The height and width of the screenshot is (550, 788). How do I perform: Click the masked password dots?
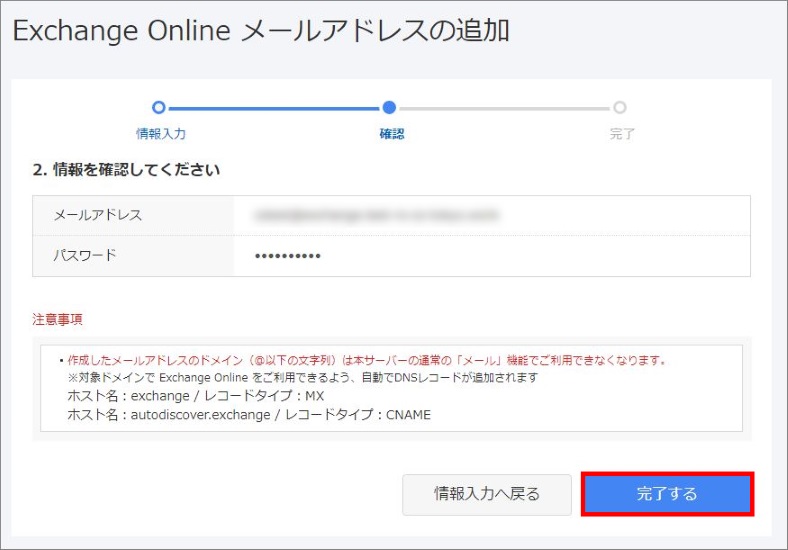pyautogui.click(x=287, y=256)
